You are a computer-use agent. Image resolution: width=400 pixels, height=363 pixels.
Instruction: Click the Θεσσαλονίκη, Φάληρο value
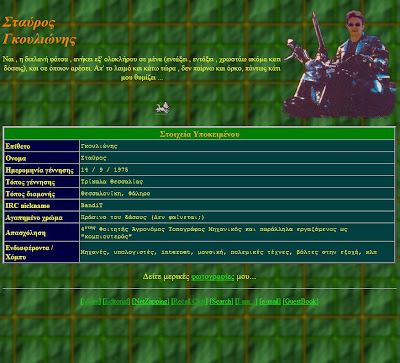(x=116, y=193)
